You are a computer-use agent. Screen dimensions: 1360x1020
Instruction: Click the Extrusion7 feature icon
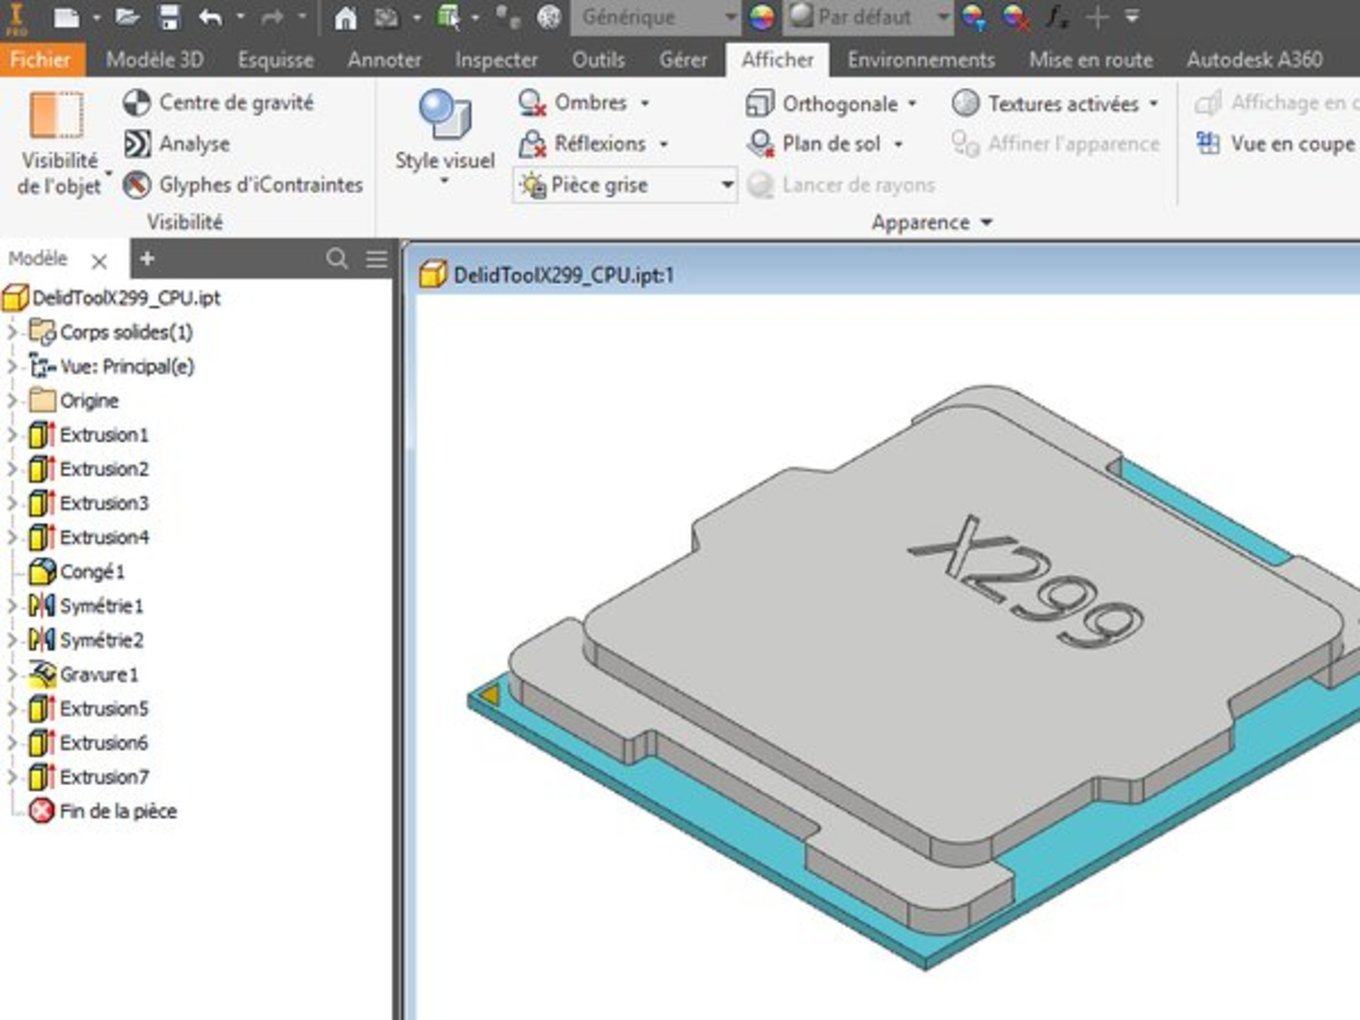pyautogui.click(x=42, y=777)
